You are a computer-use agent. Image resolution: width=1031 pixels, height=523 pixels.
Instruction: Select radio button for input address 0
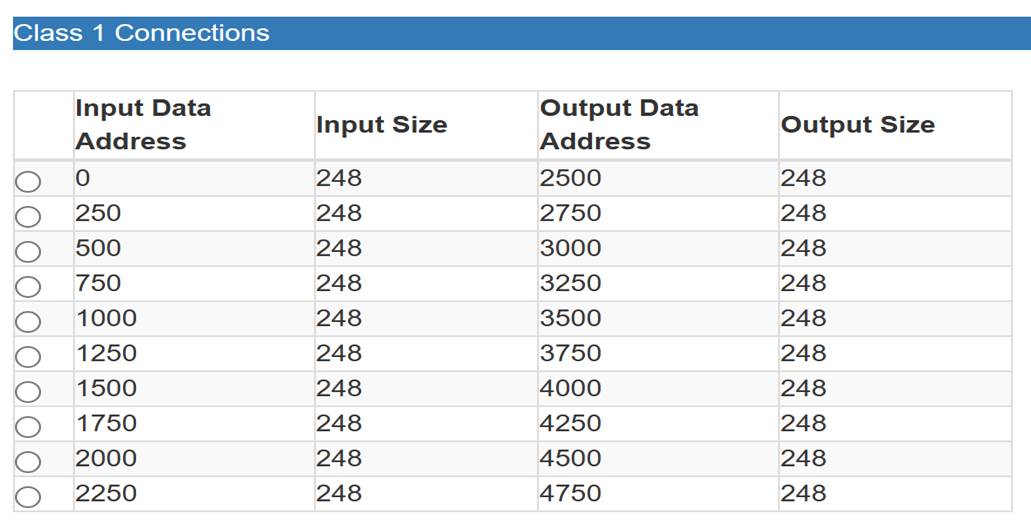(28, 182)
